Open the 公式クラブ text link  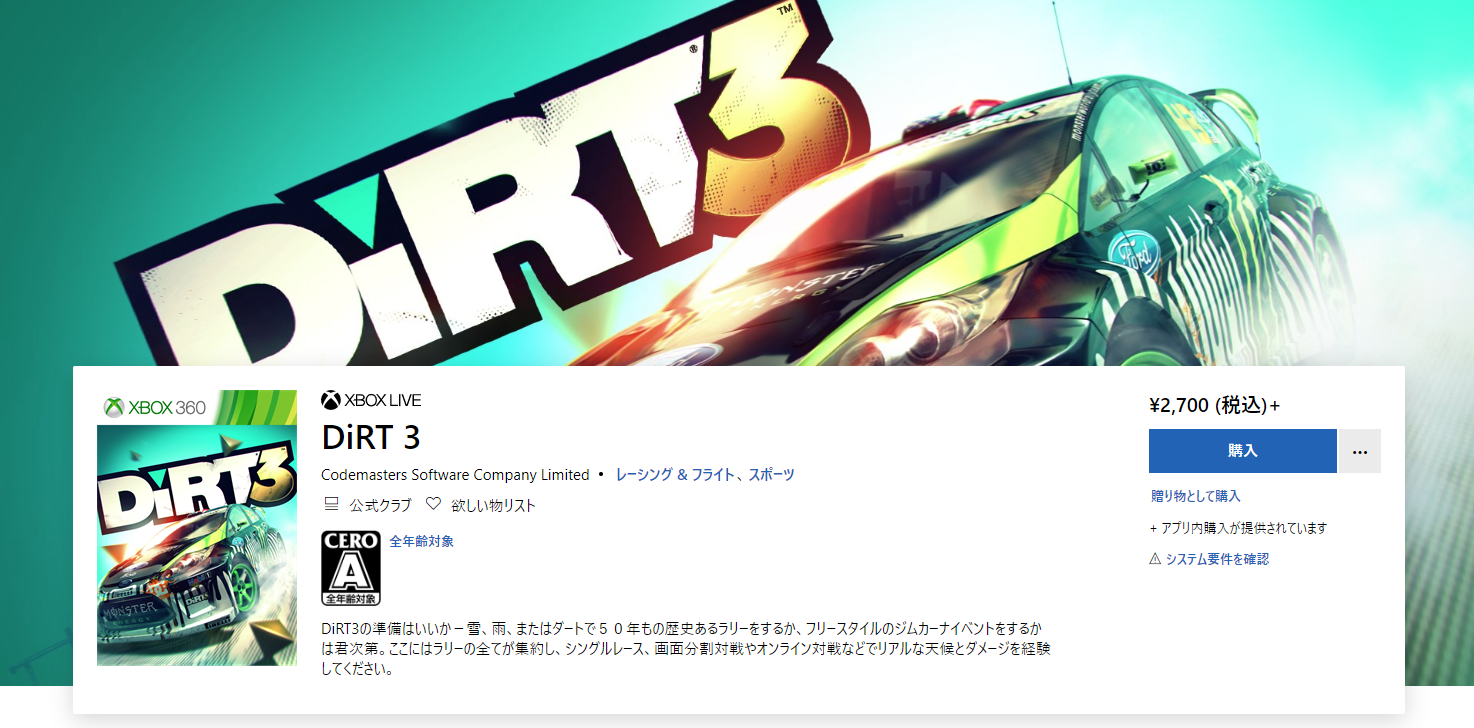point(380,505)
